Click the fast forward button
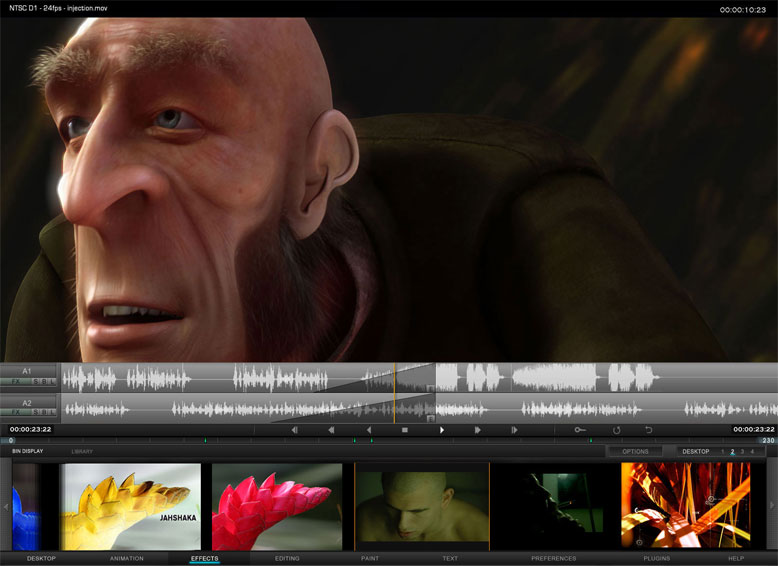The width and height of the screenshot is (778, 566). [478, 430]
